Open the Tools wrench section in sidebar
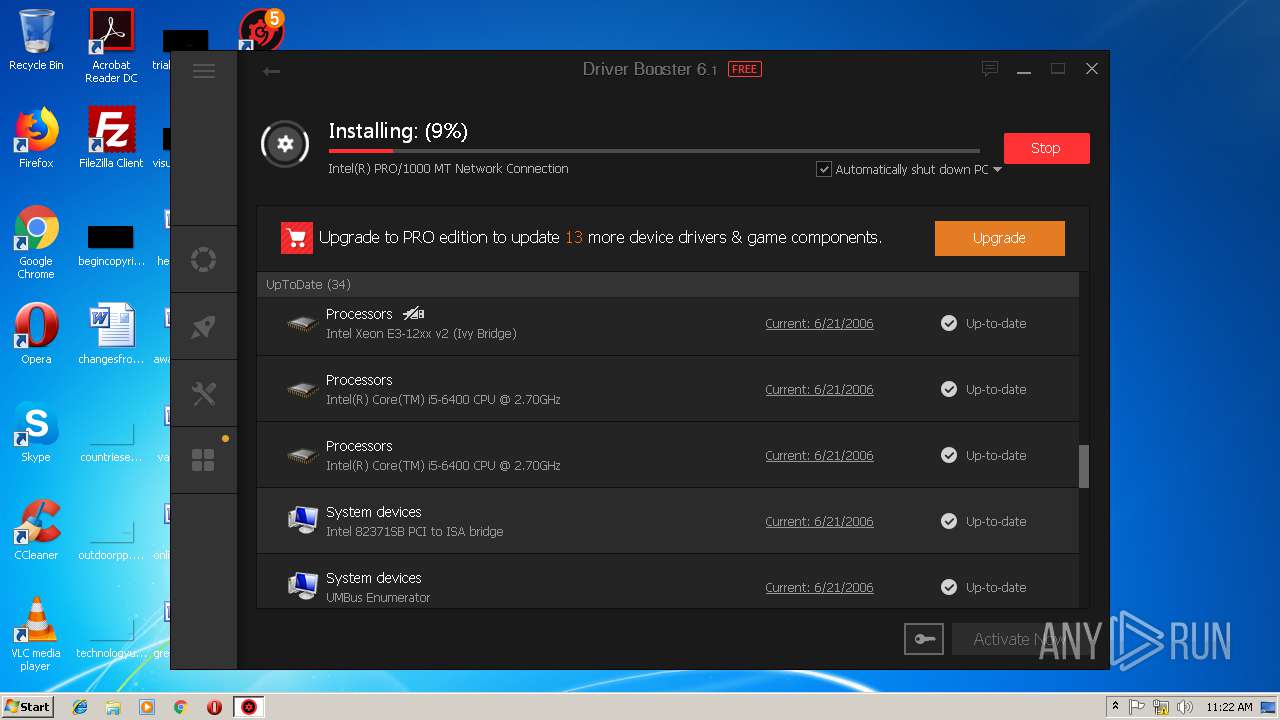 (x=203, y=393)
